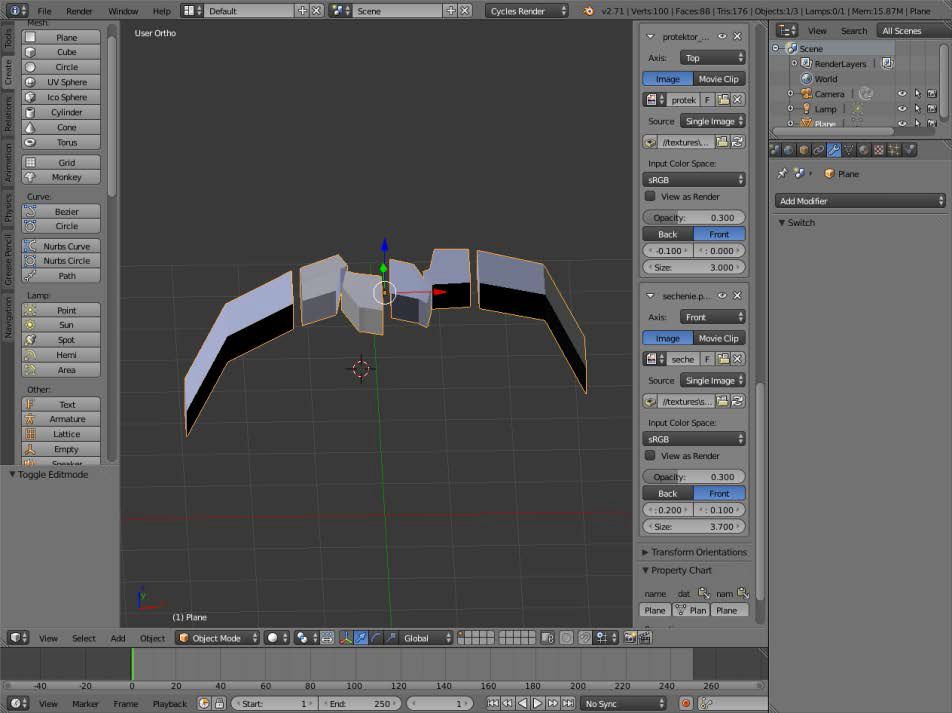Image resolution: width=952 pixels, height=713 pixels.
Task: Reload the protektor image file
Action: pyautogui.click(x=737, y=142)
